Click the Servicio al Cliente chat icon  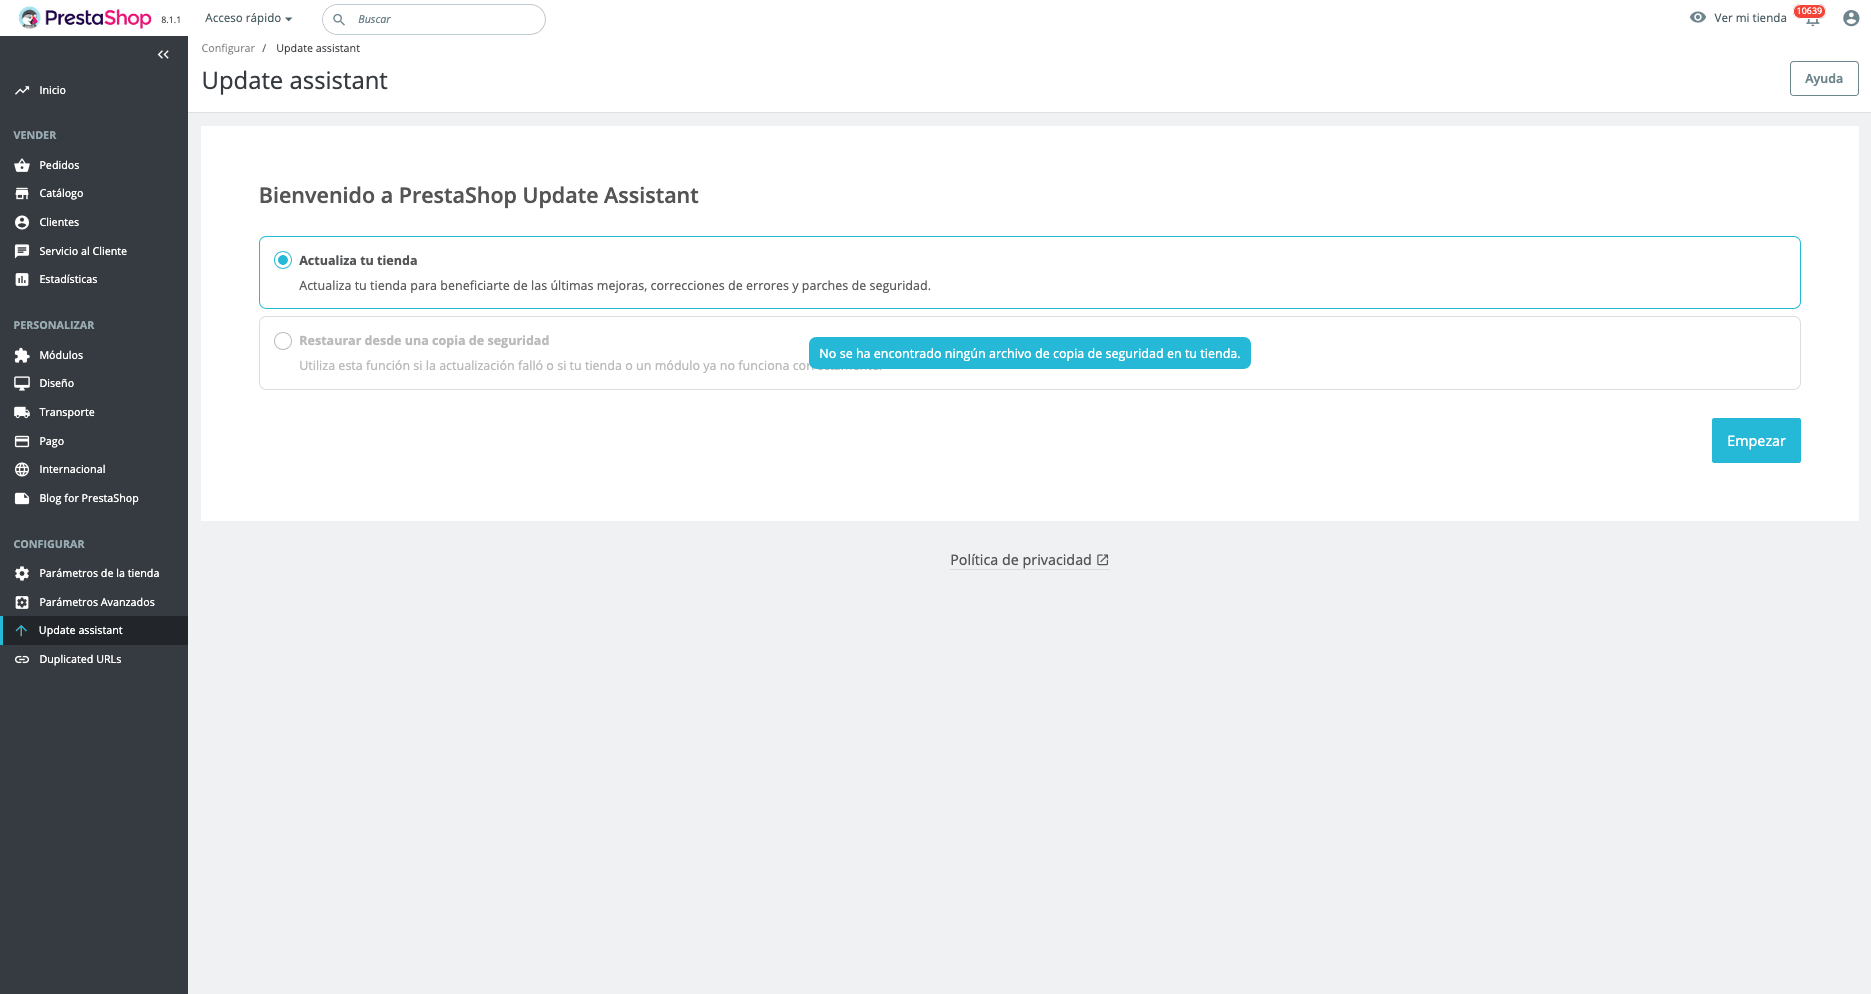pos(22,251)
